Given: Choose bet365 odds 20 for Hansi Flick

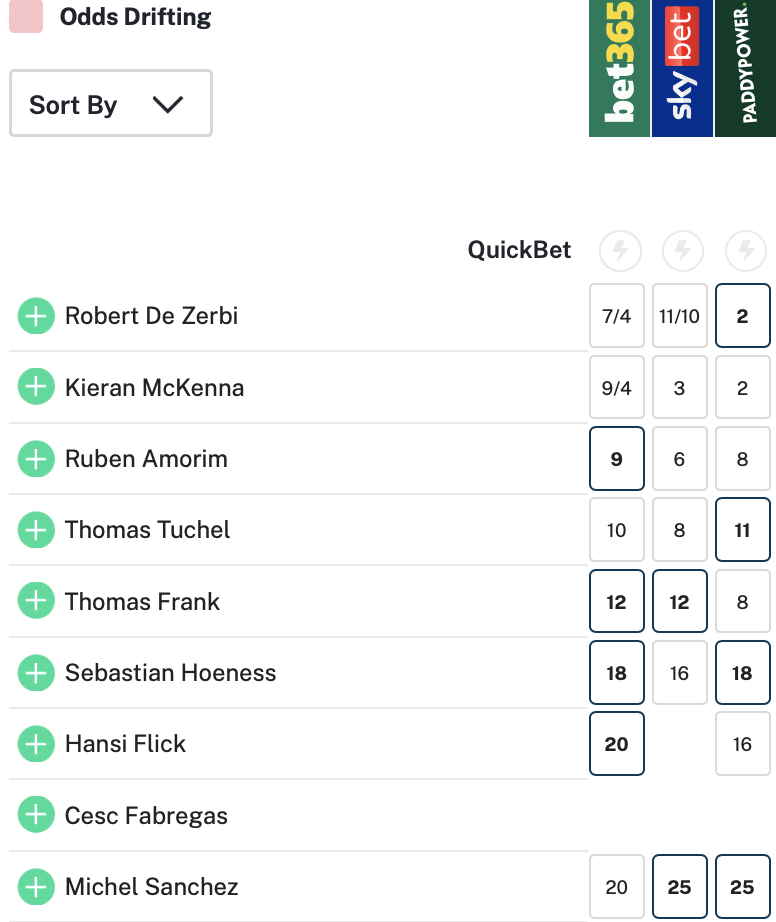Looking at the screenshot, I should click(x=617, y=744).
